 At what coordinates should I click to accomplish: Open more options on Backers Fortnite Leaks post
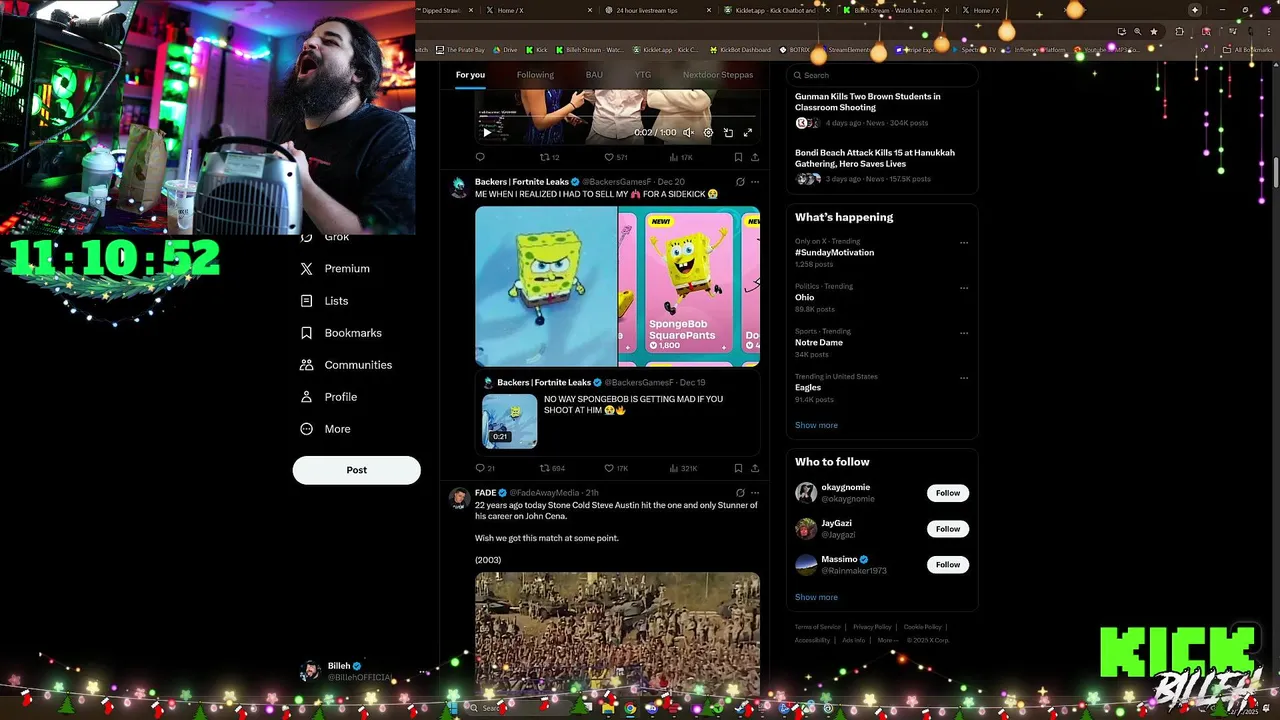click(x=755, y=182)
